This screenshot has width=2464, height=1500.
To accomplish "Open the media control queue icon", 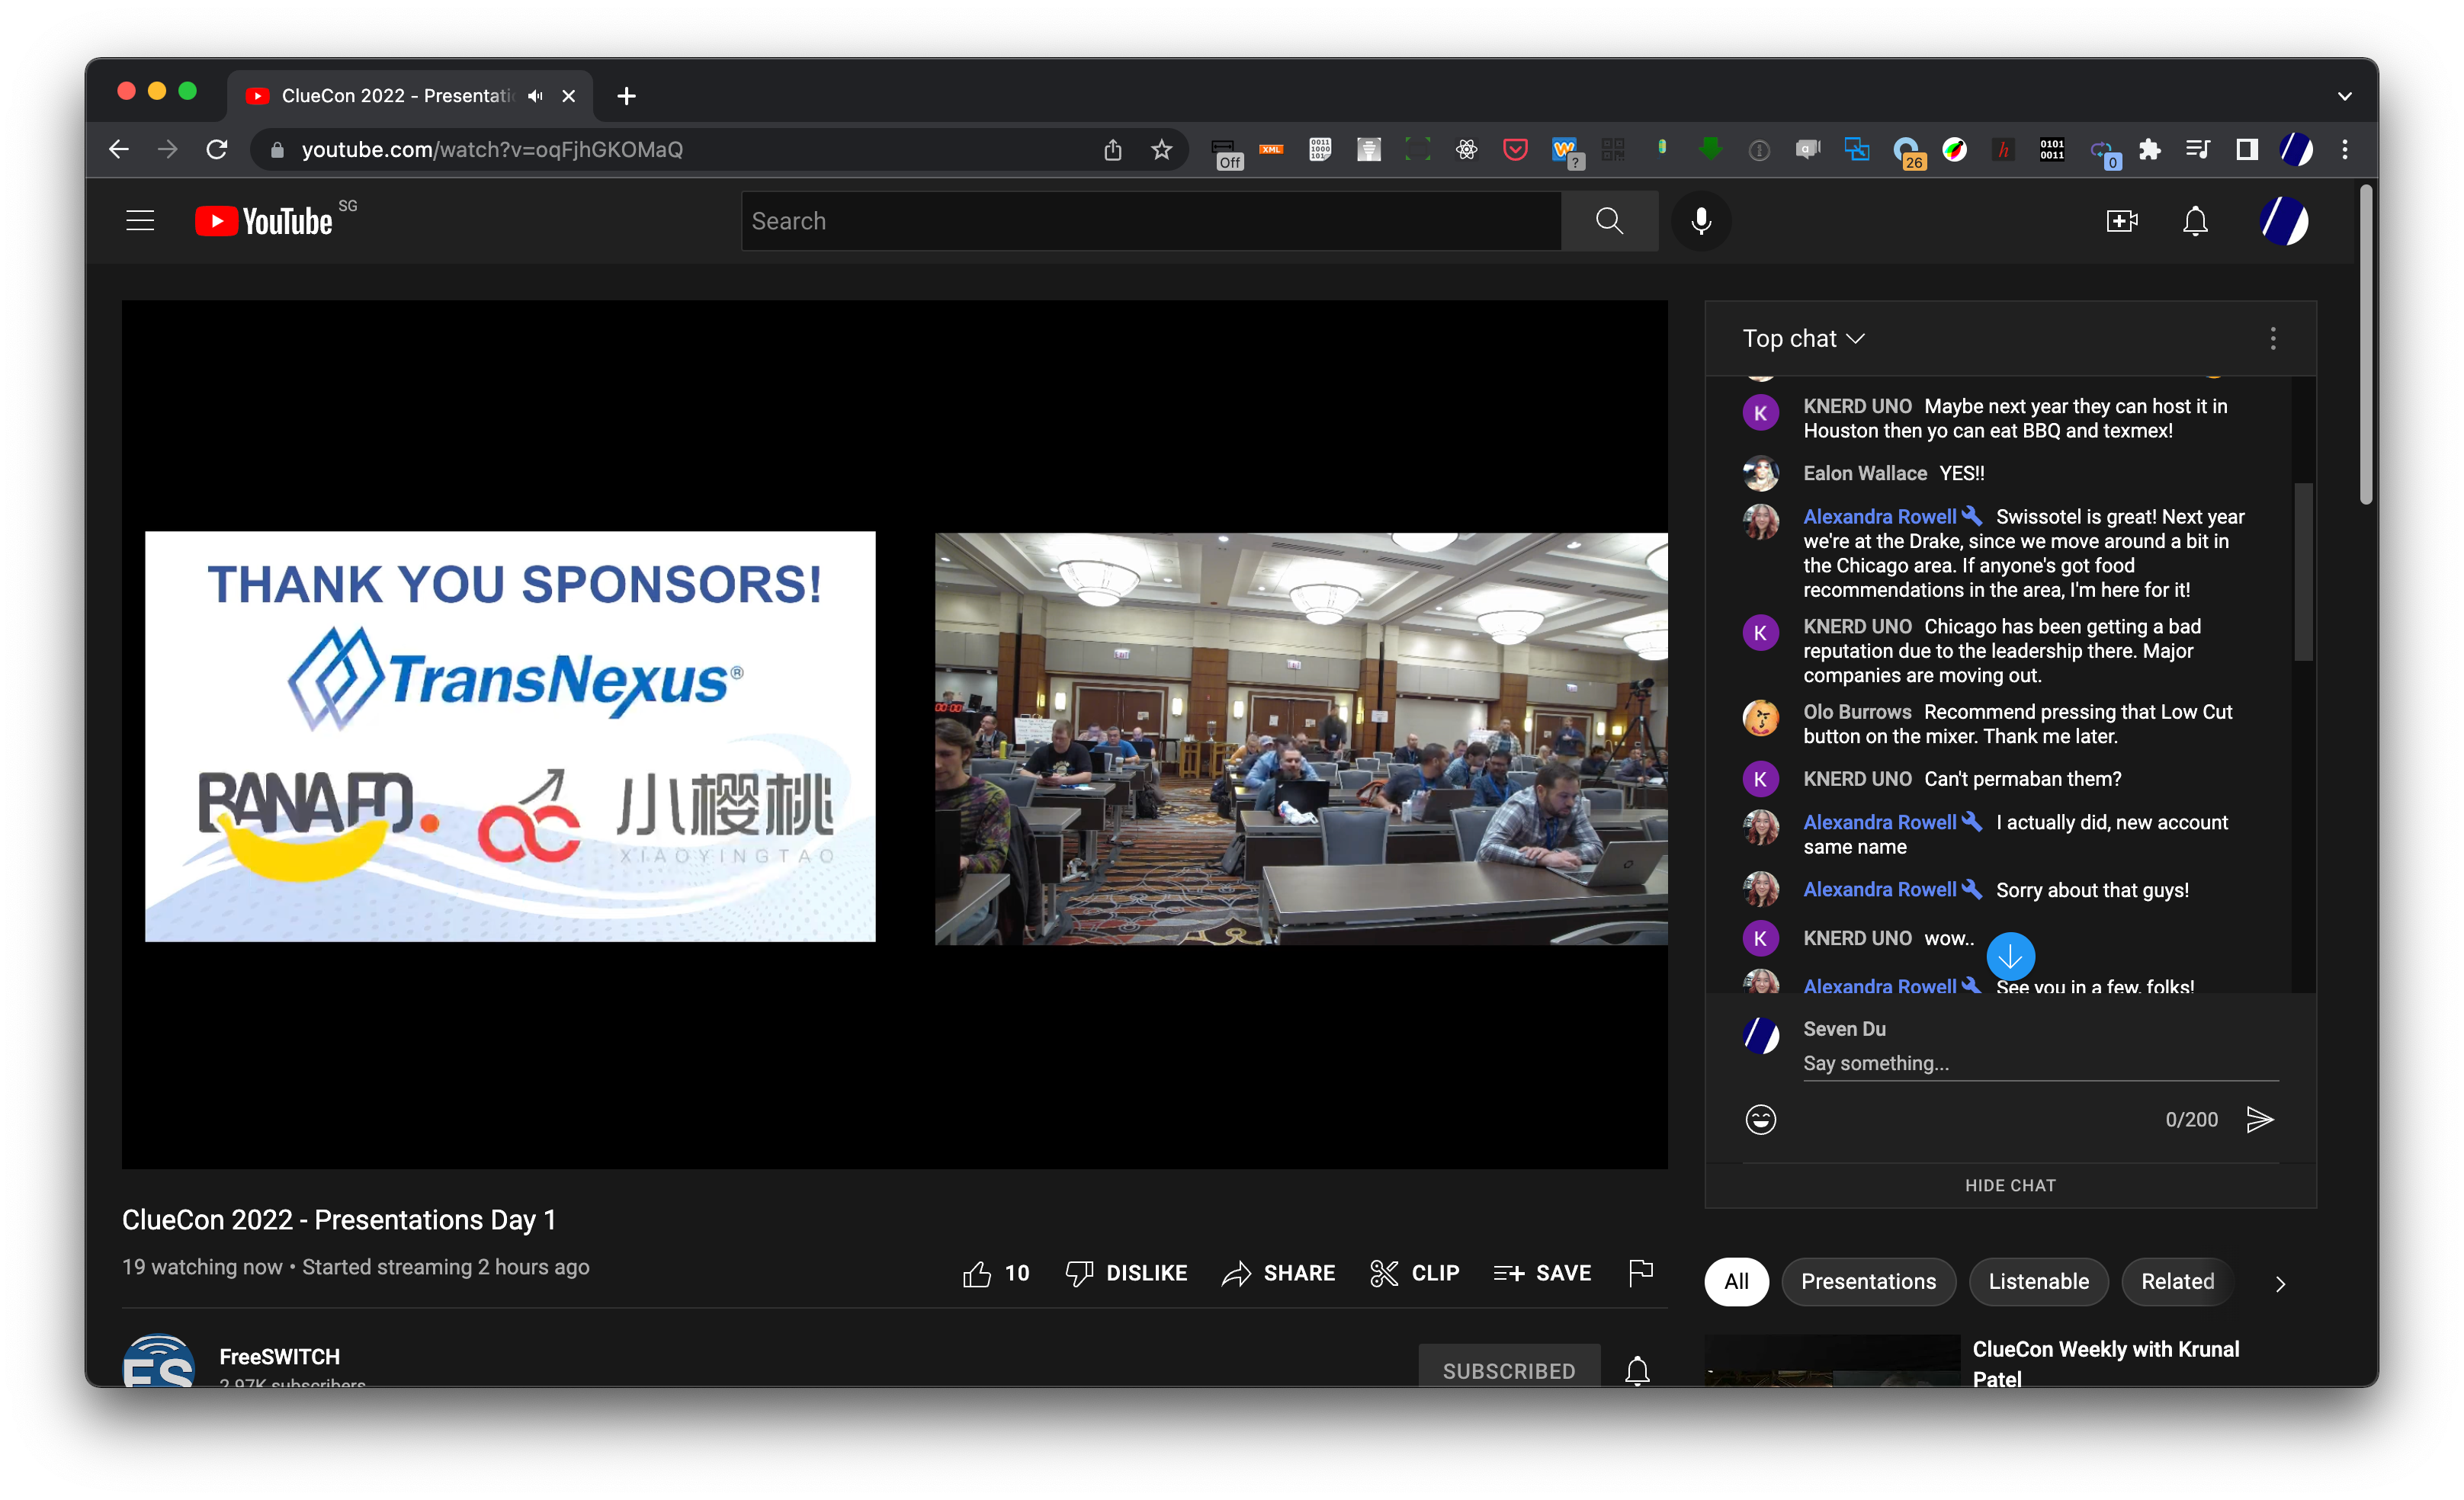I will [x=2198, y=149].
